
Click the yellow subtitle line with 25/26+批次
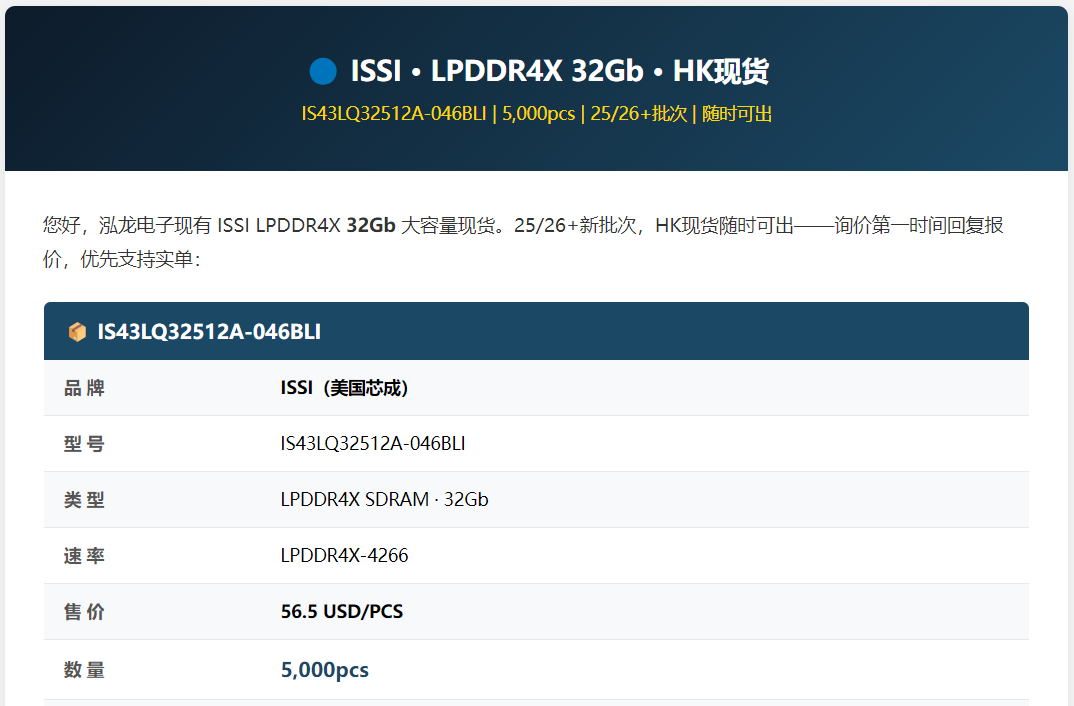tap(537, 114)
